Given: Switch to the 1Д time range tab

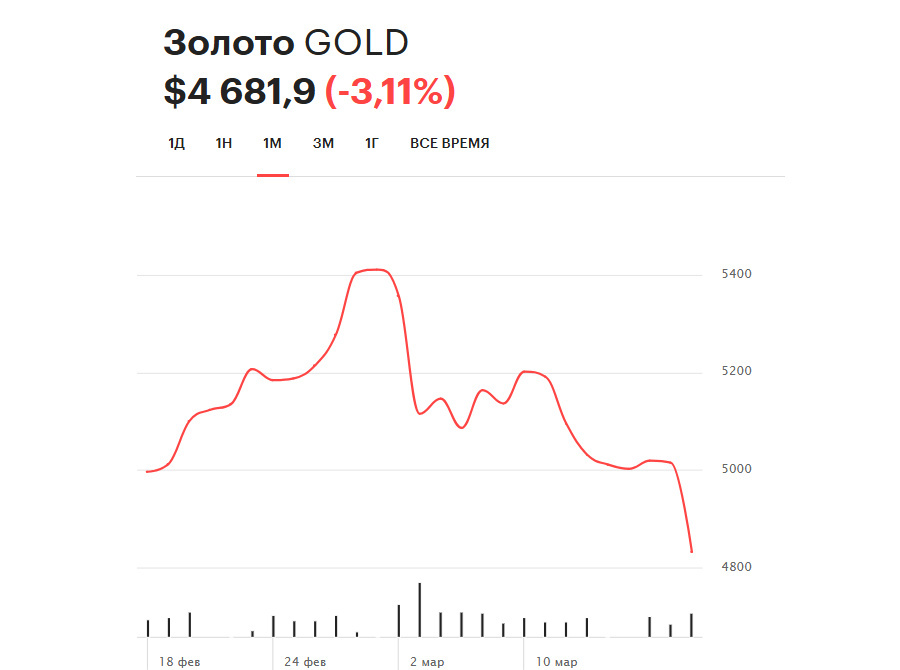Looking at the screenshot, I should click(176, 143).
